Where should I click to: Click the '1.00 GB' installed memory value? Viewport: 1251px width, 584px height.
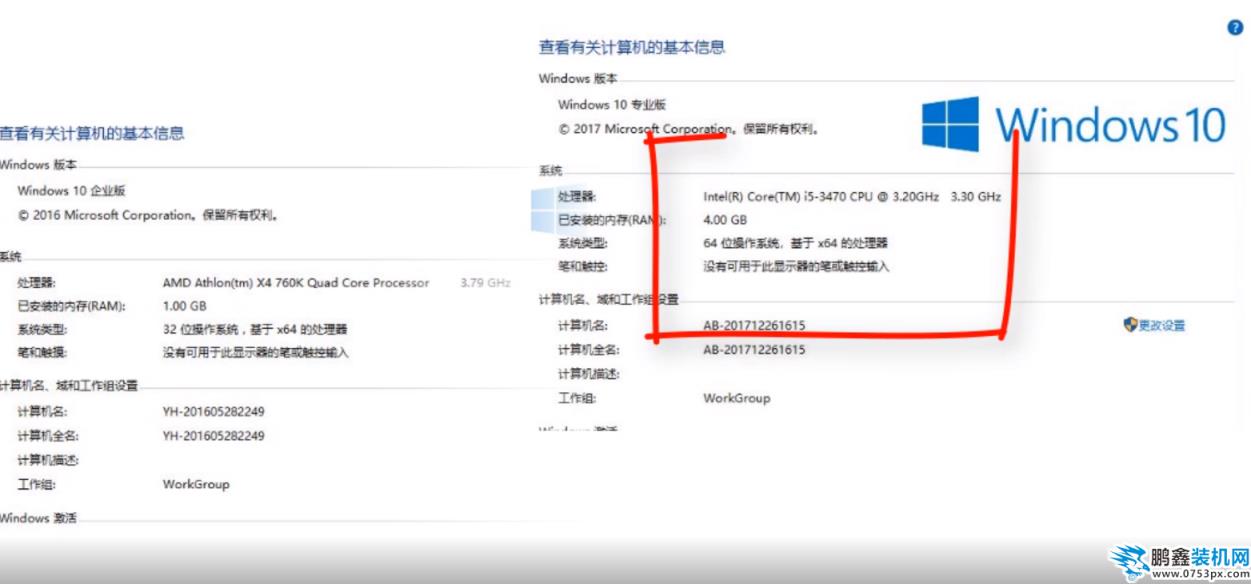184,306
